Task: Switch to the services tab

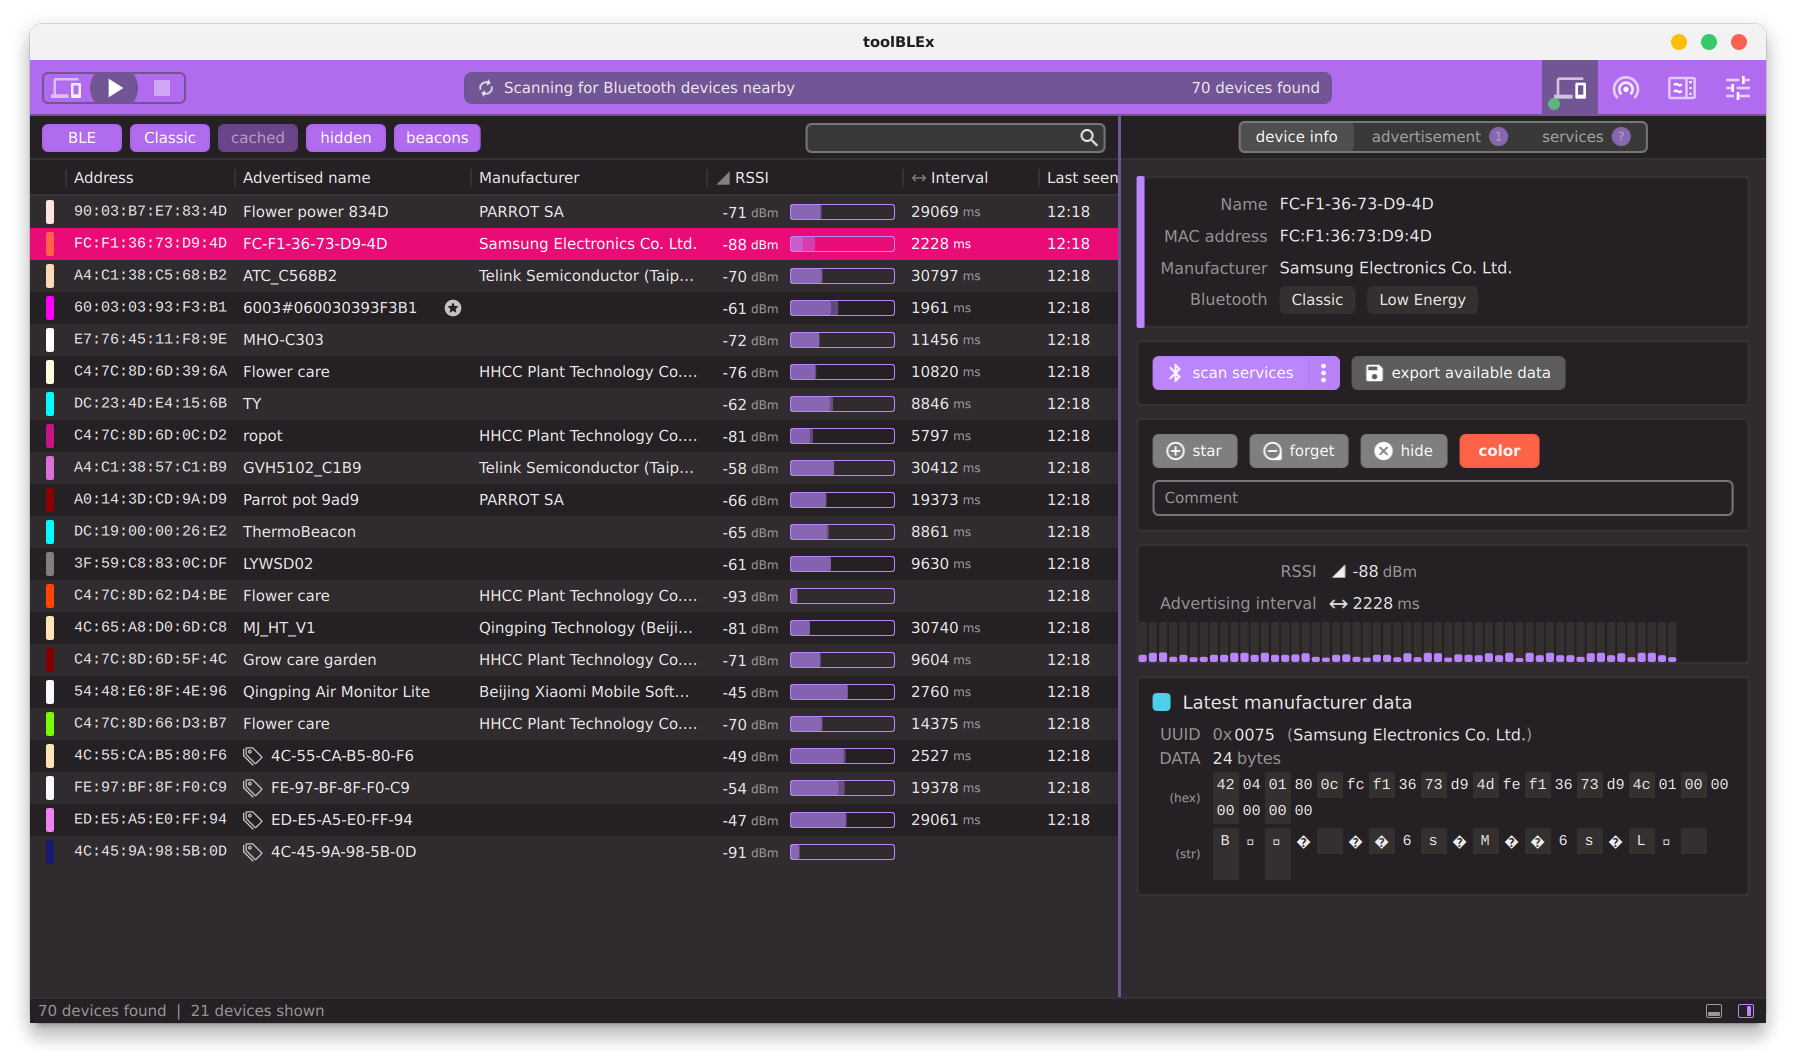Action: pyautogui.click(x=1572, y=137)
